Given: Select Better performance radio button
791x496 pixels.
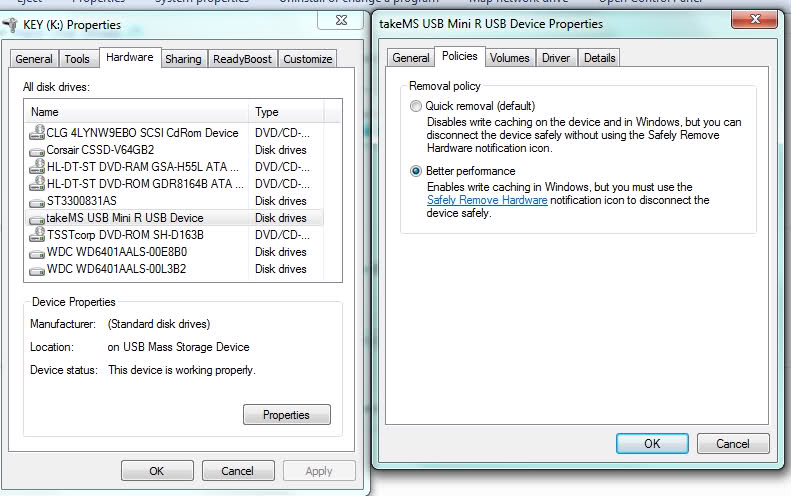Looking at the screenshot, I should pyautogui.click(x=415, y=171).
